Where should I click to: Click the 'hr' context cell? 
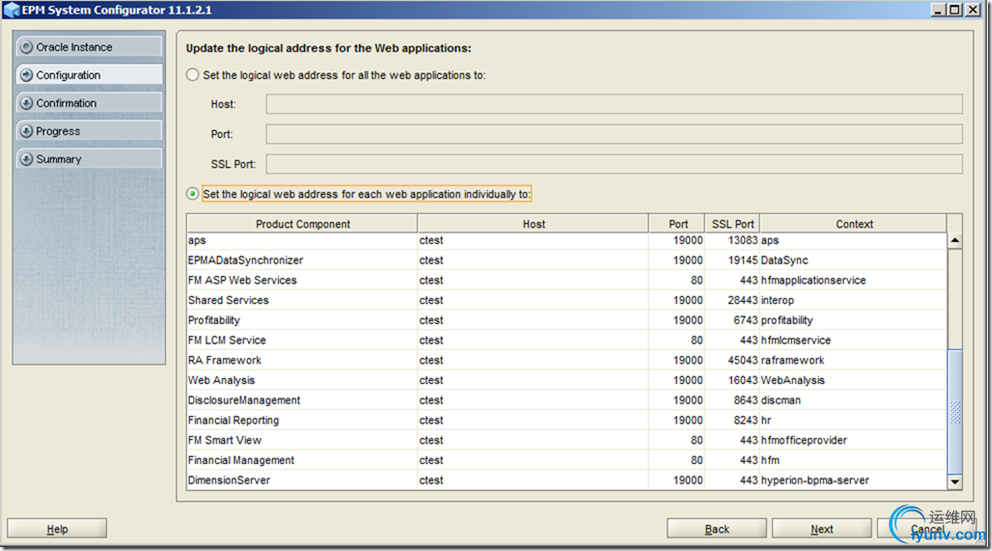pos(853,420)
